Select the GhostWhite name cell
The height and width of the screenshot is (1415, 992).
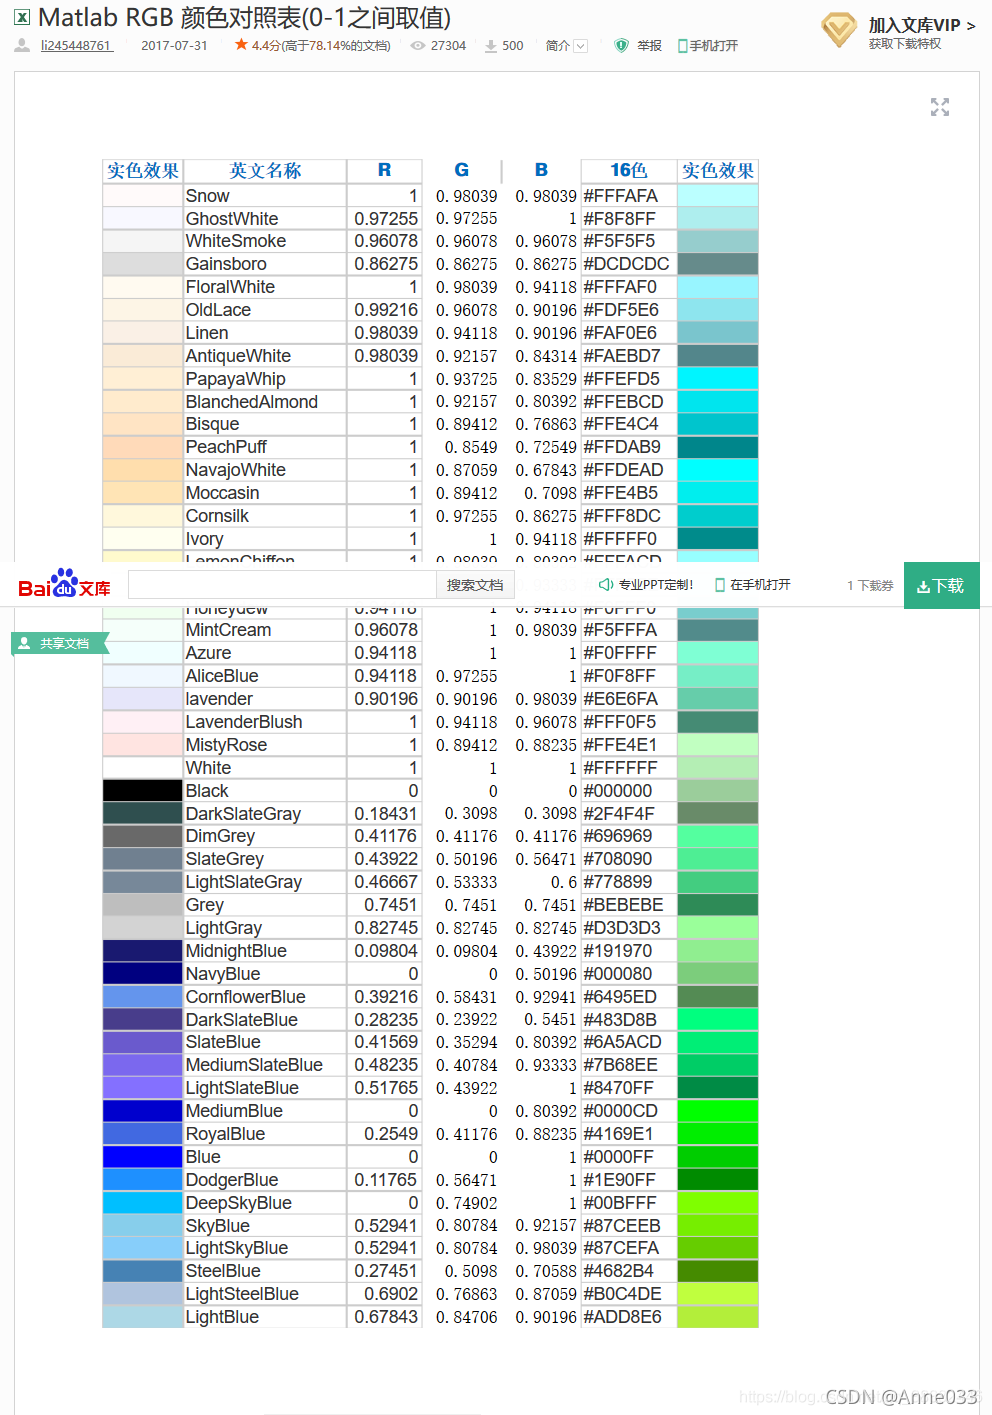(265, 218)
